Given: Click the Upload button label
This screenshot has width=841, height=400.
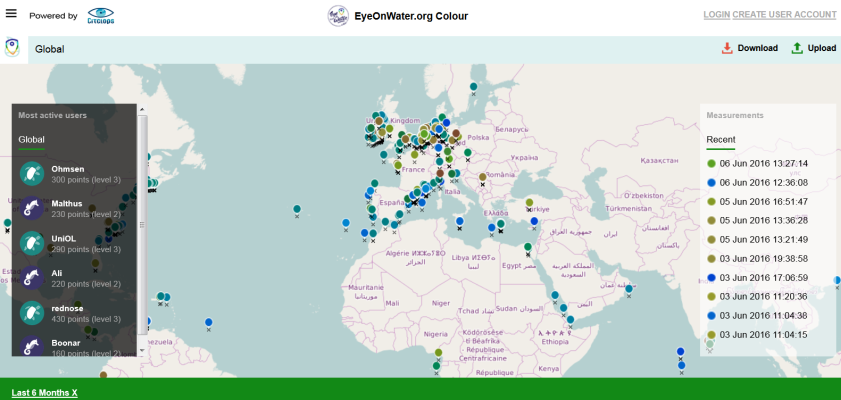Looking at the screenshot, I should click(x=822, y=48).
